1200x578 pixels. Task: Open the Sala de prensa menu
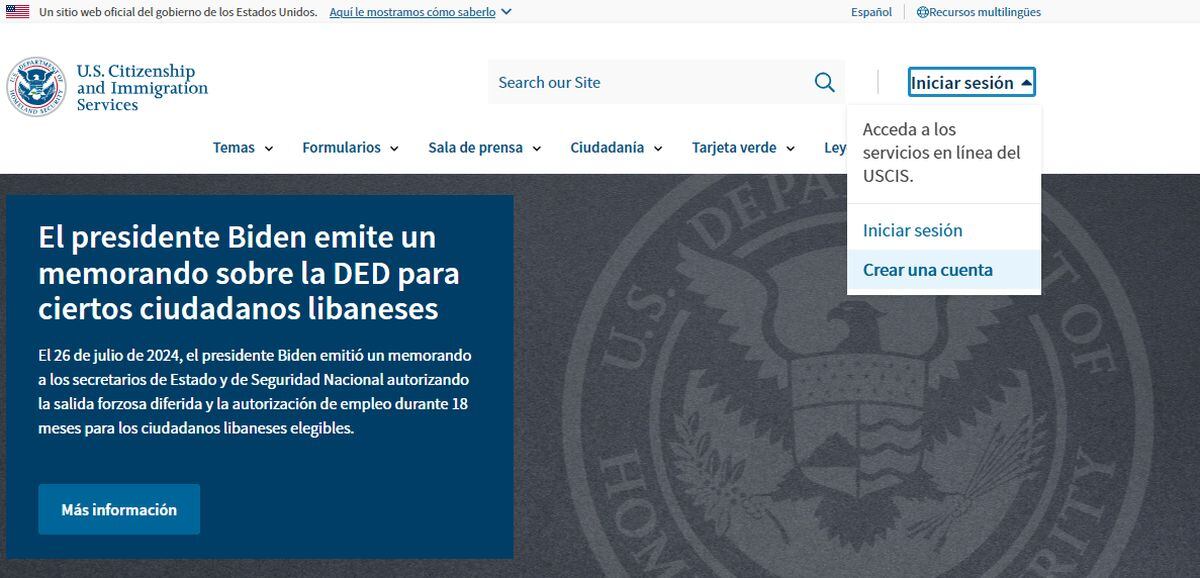pyautogui.click(x=475, y=147)
